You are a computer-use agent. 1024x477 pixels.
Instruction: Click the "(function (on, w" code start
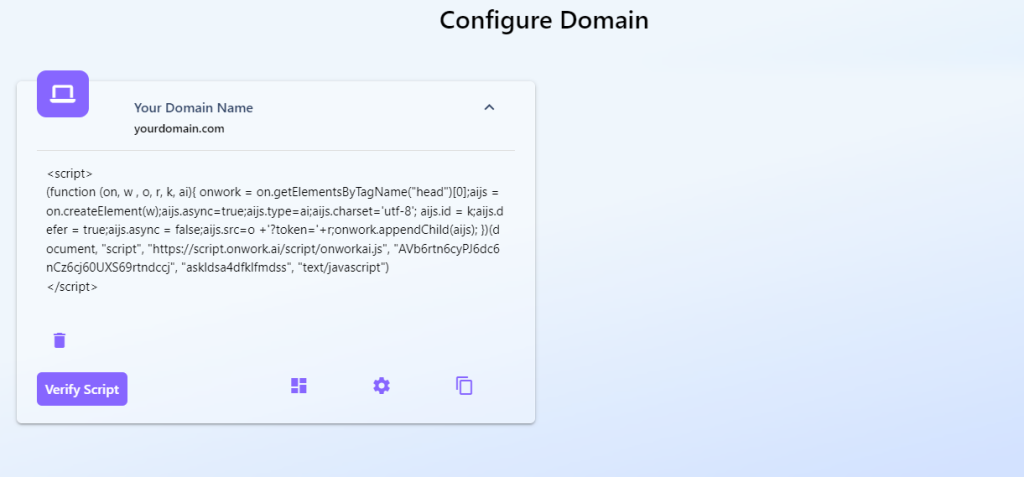click(x=90, y=193)
